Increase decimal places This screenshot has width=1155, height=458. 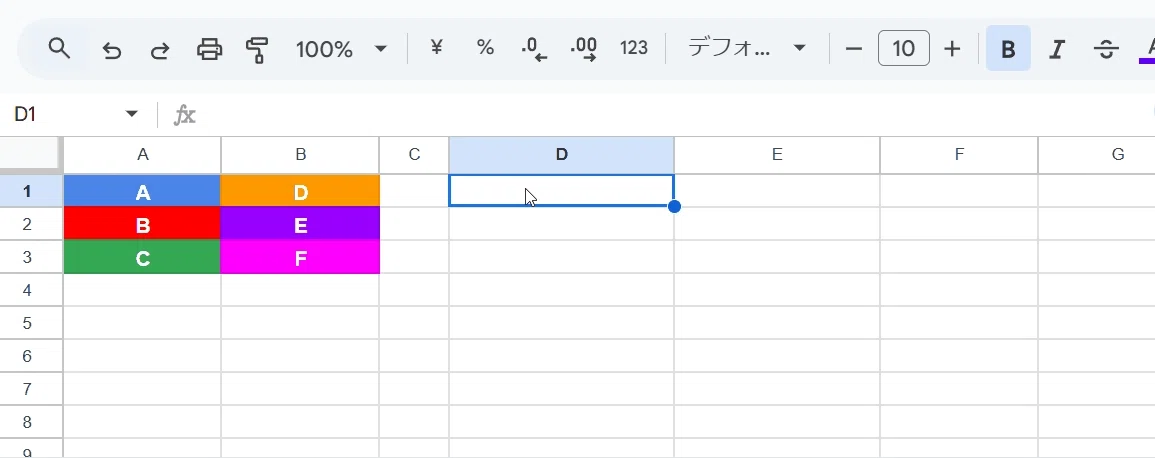tap(583, 49)
